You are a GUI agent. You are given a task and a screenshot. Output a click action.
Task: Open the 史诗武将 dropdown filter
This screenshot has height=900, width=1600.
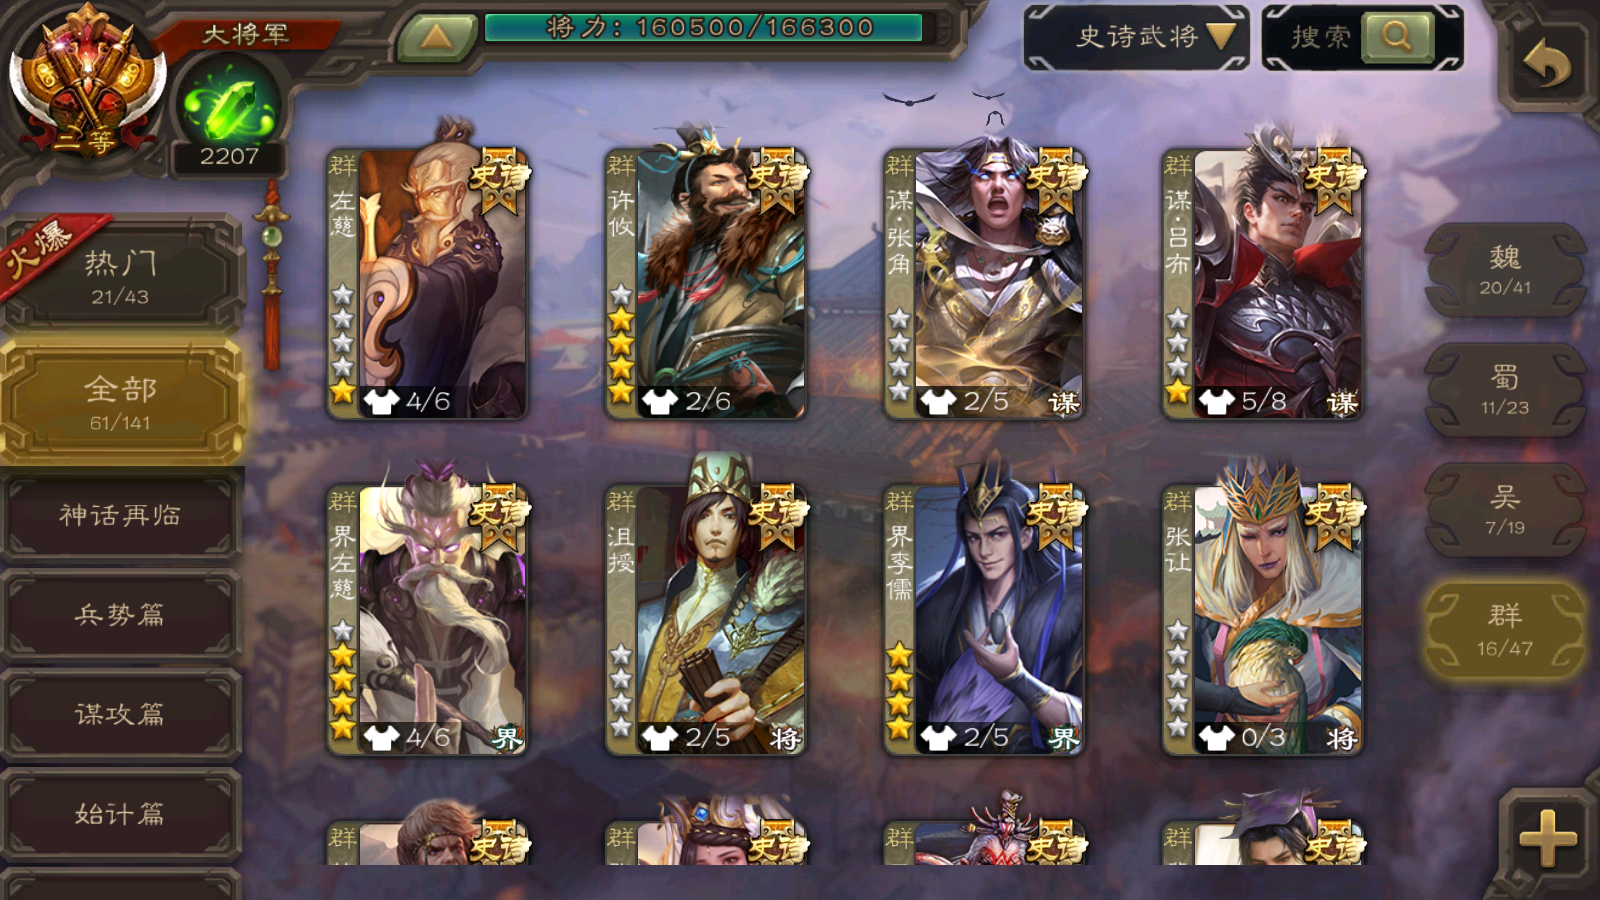[1137, 37]
